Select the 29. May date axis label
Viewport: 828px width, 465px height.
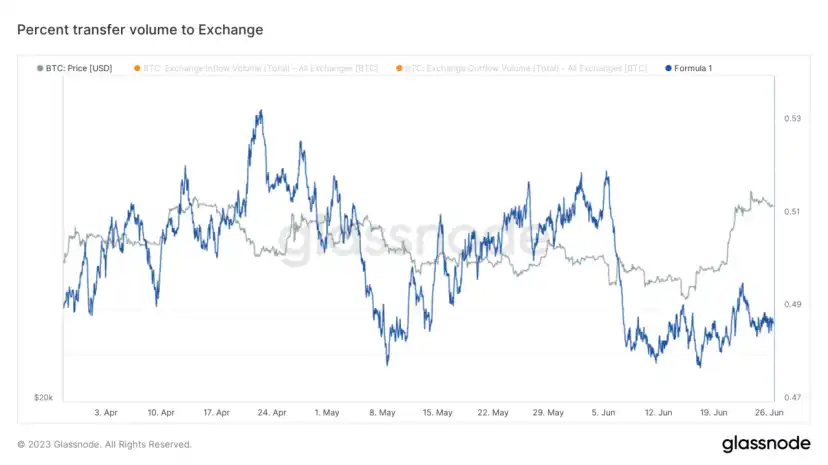548,412
